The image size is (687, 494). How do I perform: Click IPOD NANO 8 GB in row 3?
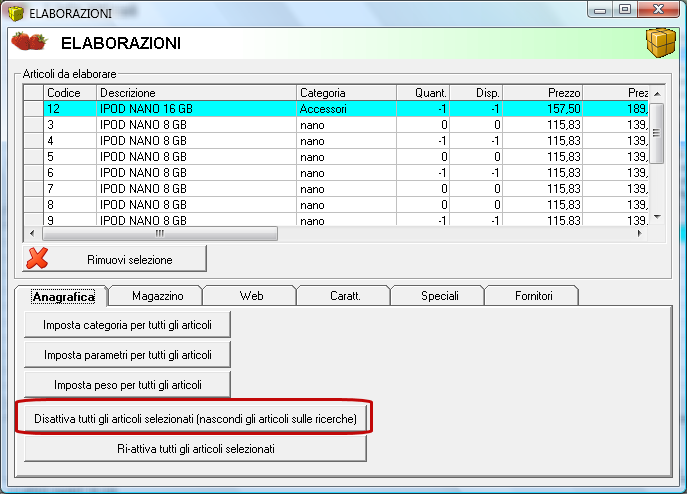point(196,125)
